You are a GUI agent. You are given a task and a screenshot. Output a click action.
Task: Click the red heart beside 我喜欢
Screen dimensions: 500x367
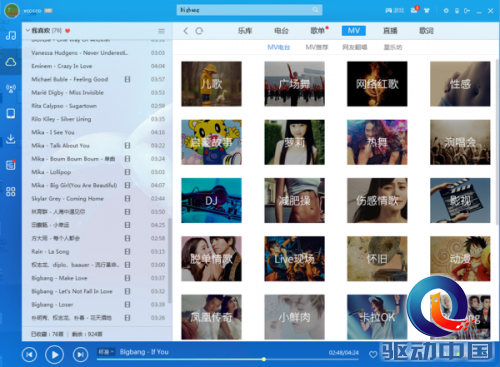[x=68, y=31]
